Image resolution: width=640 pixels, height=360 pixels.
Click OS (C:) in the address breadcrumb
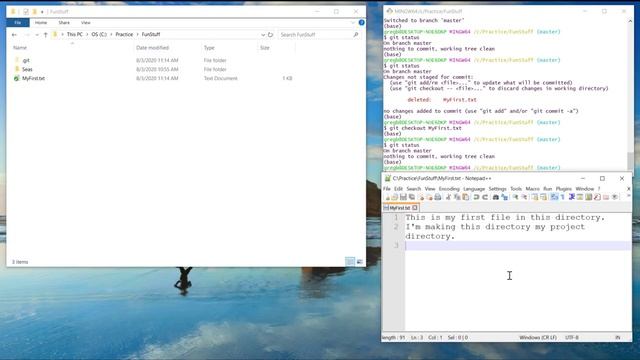coord(99,35)
